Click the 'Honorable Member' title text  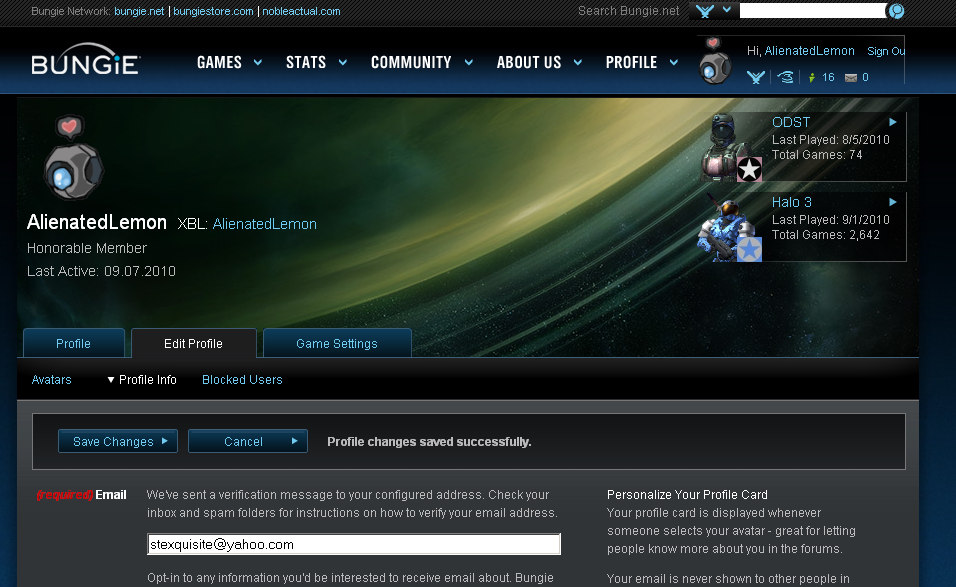[87, 248]
